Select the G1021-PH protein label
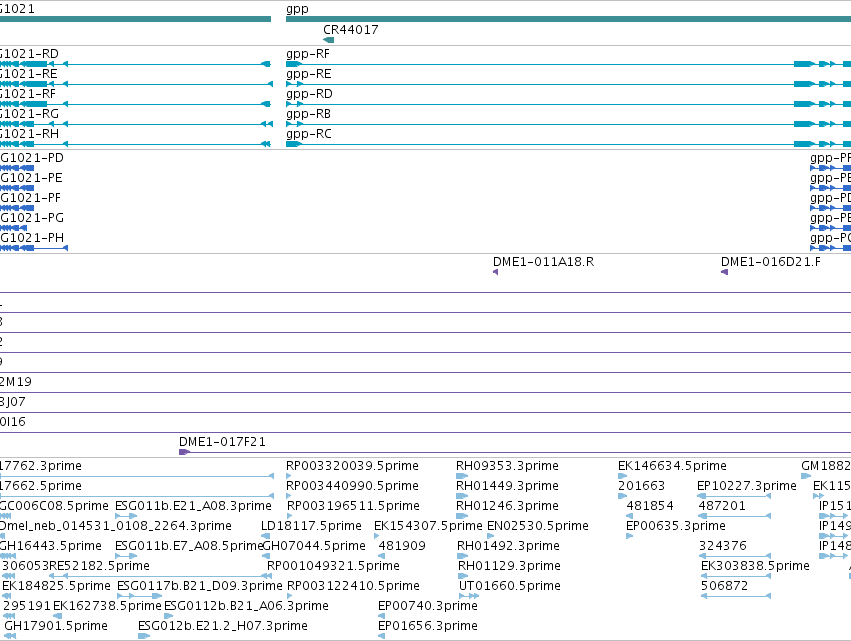The width and height of the screenshot is (851, 641). 32,238
